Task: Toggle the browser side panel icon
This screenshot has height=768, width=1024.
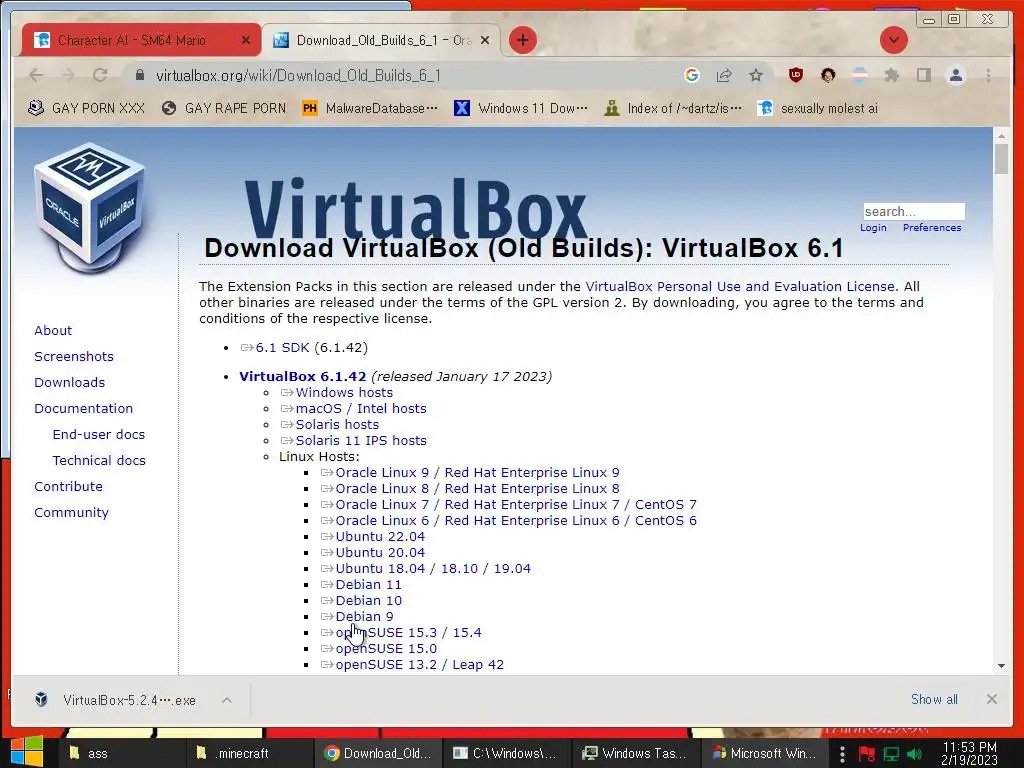Action: pos(923,76)
